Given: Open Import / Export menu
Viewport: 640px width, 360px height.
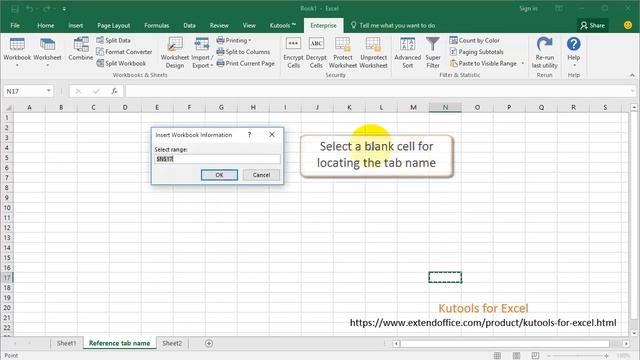Looking at the screenshot, I should click(202, 52).
